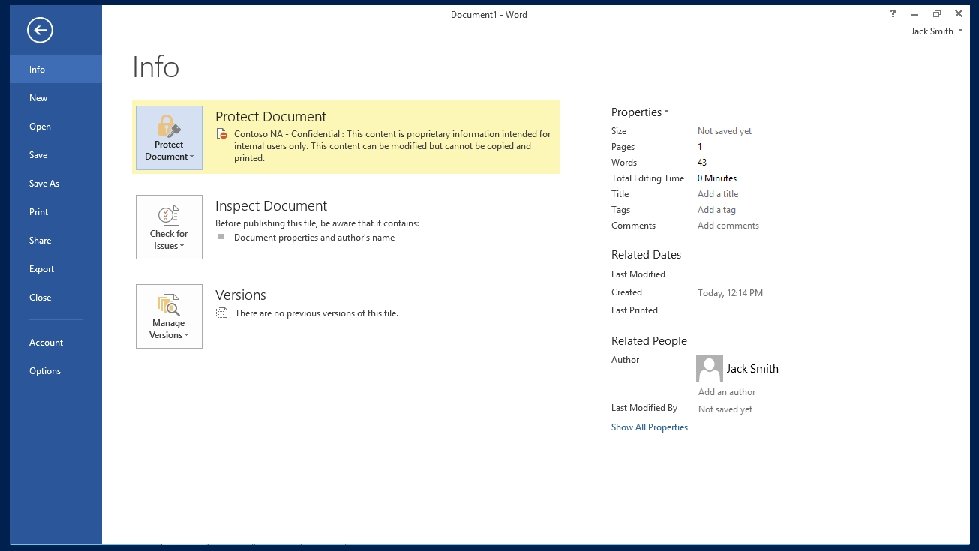979x551 pixels.
Task: Select Info in the backstage sidebar
Action: 56,69
